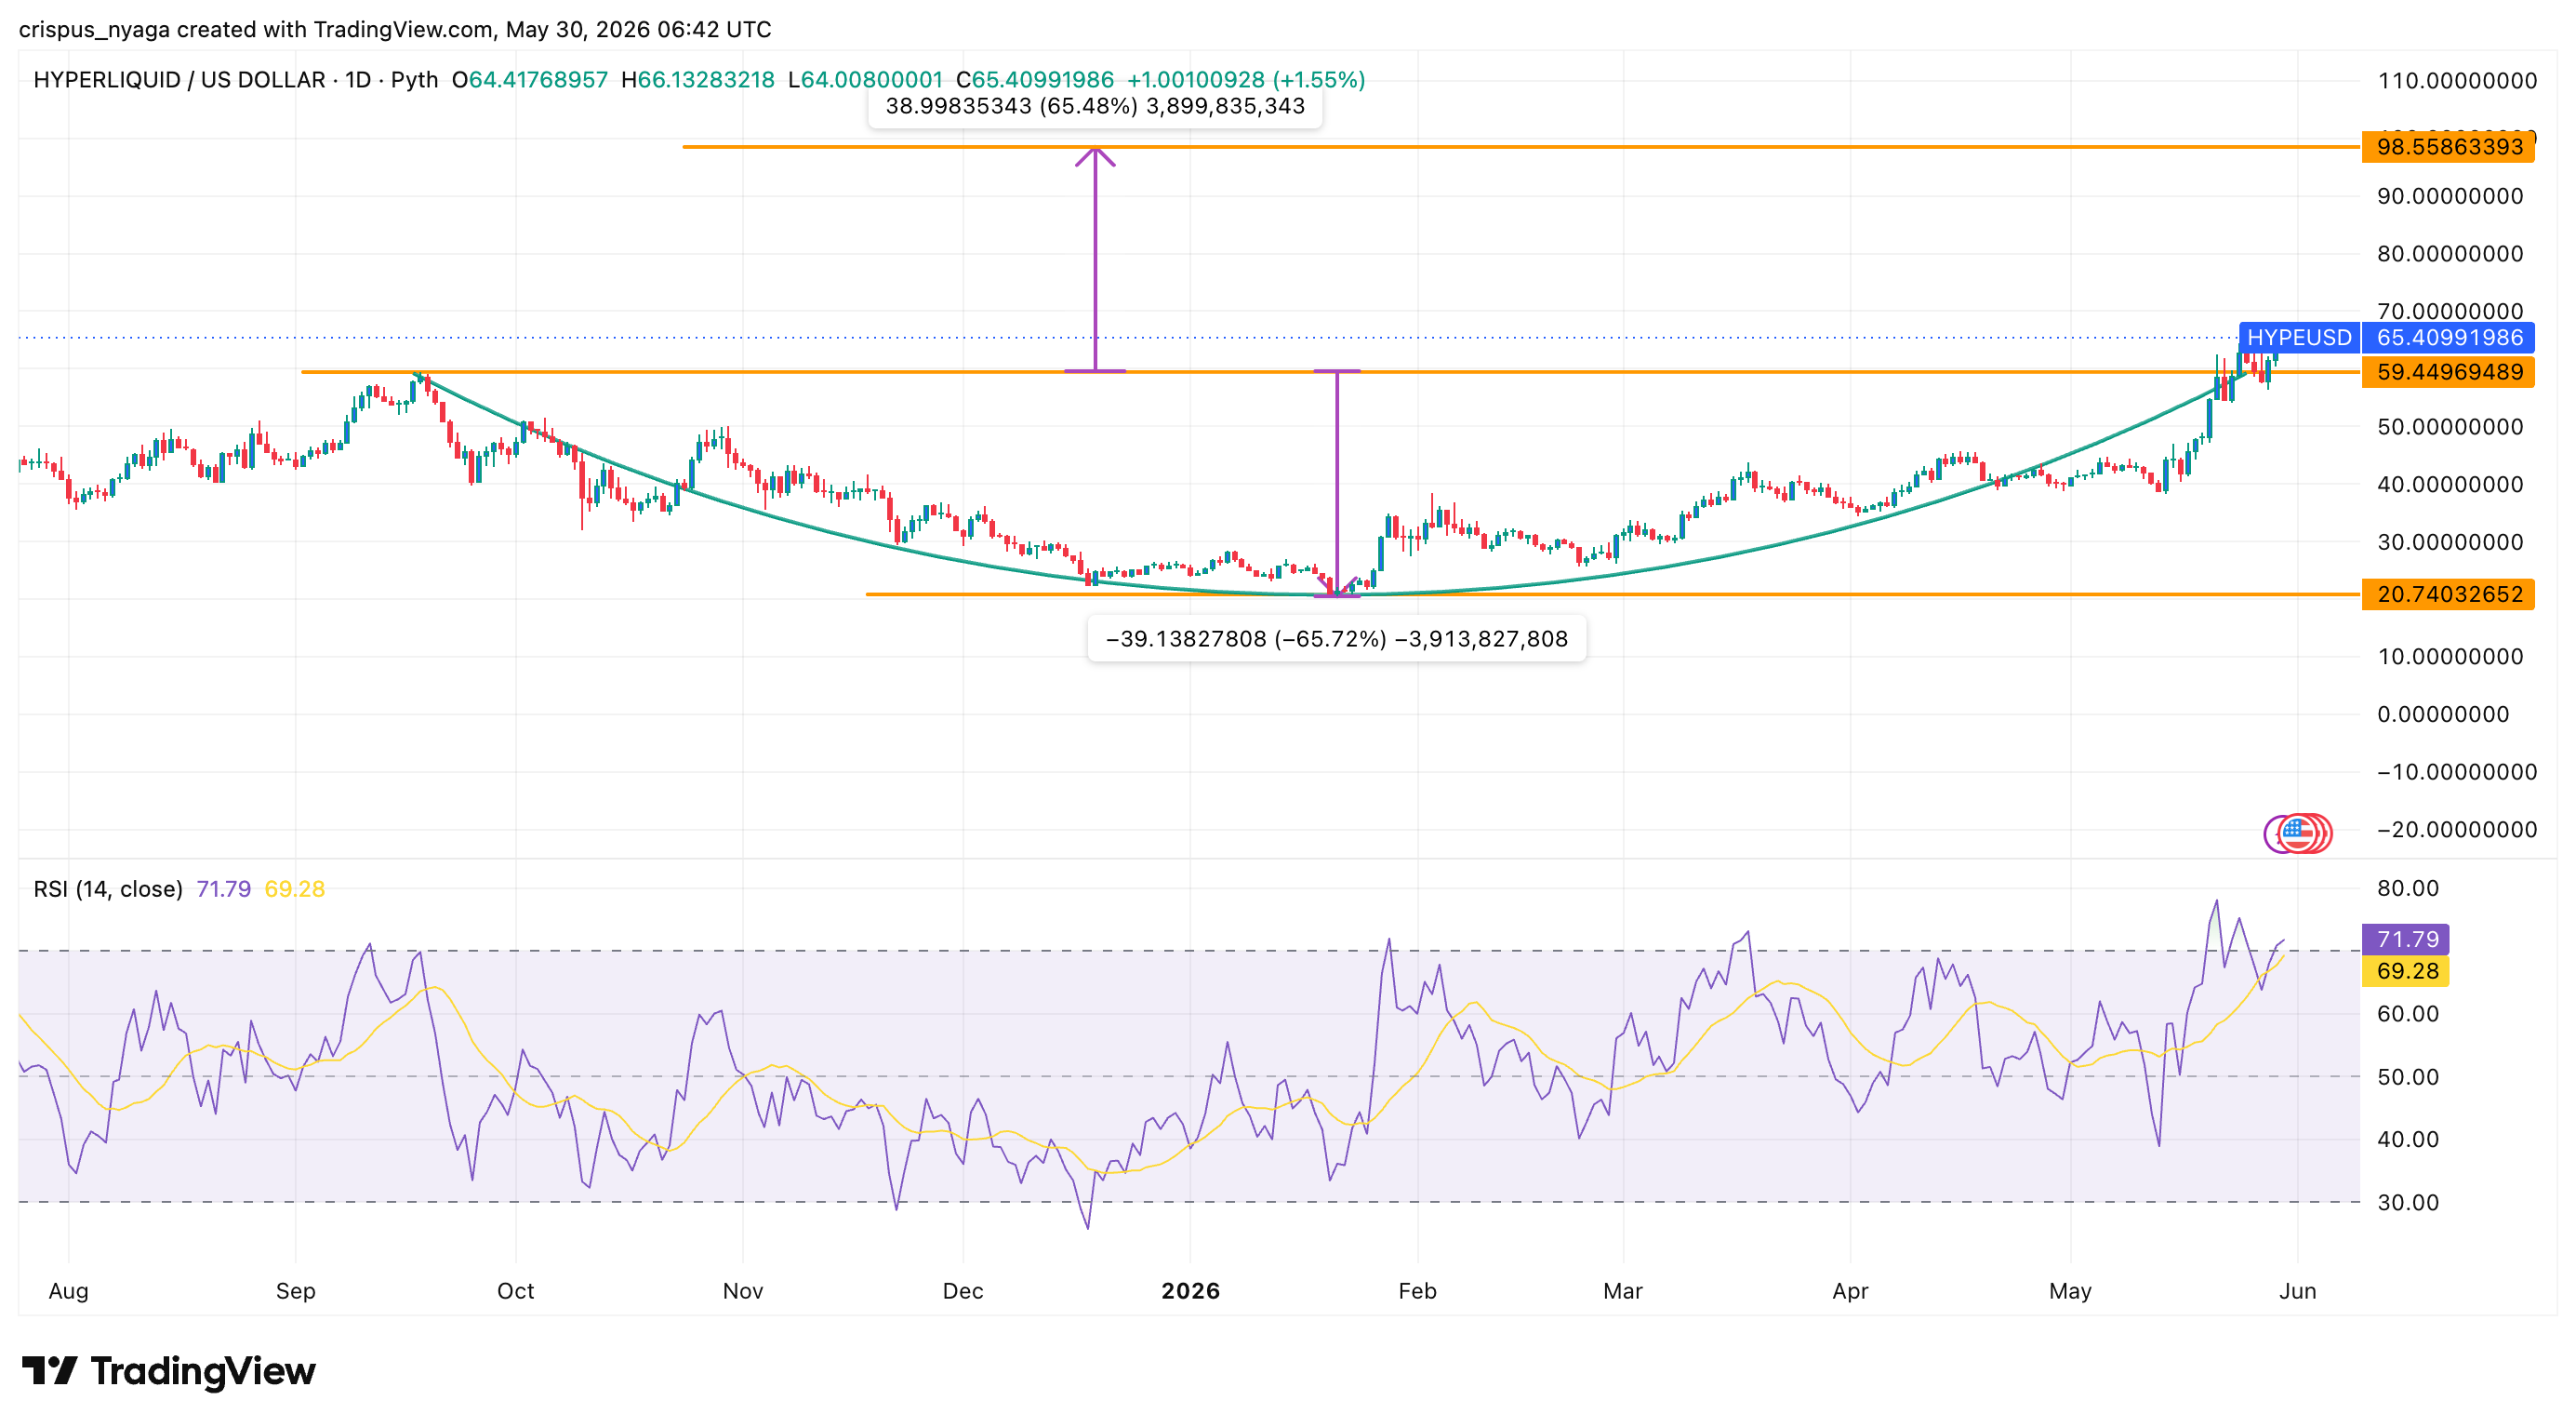The height and width of the screenshot is (1427, 2576).
Task: Click the change value +1.00100928 (+1.55%)
Action: [x=1245, y=80]
